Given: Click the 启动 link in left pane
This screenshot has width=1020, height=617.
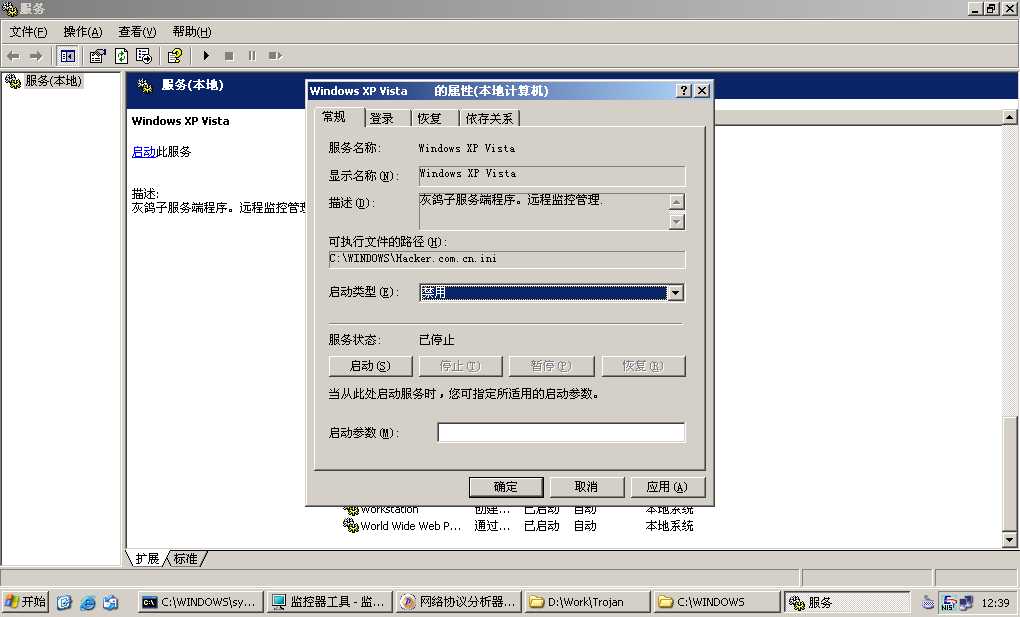Looking at the screenshot, I should [x=144, y=152].
